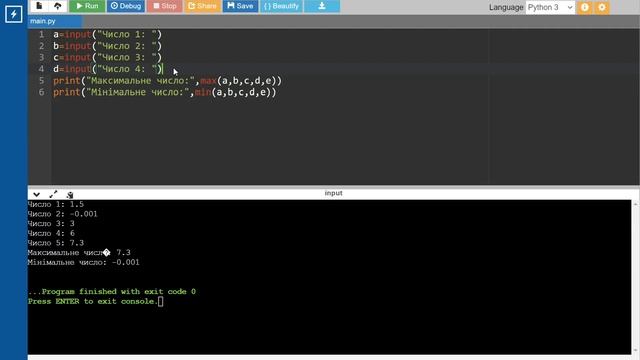
Task: Click the print line with max(a,b,c,d,e)
Action: (x=167, y=80)
